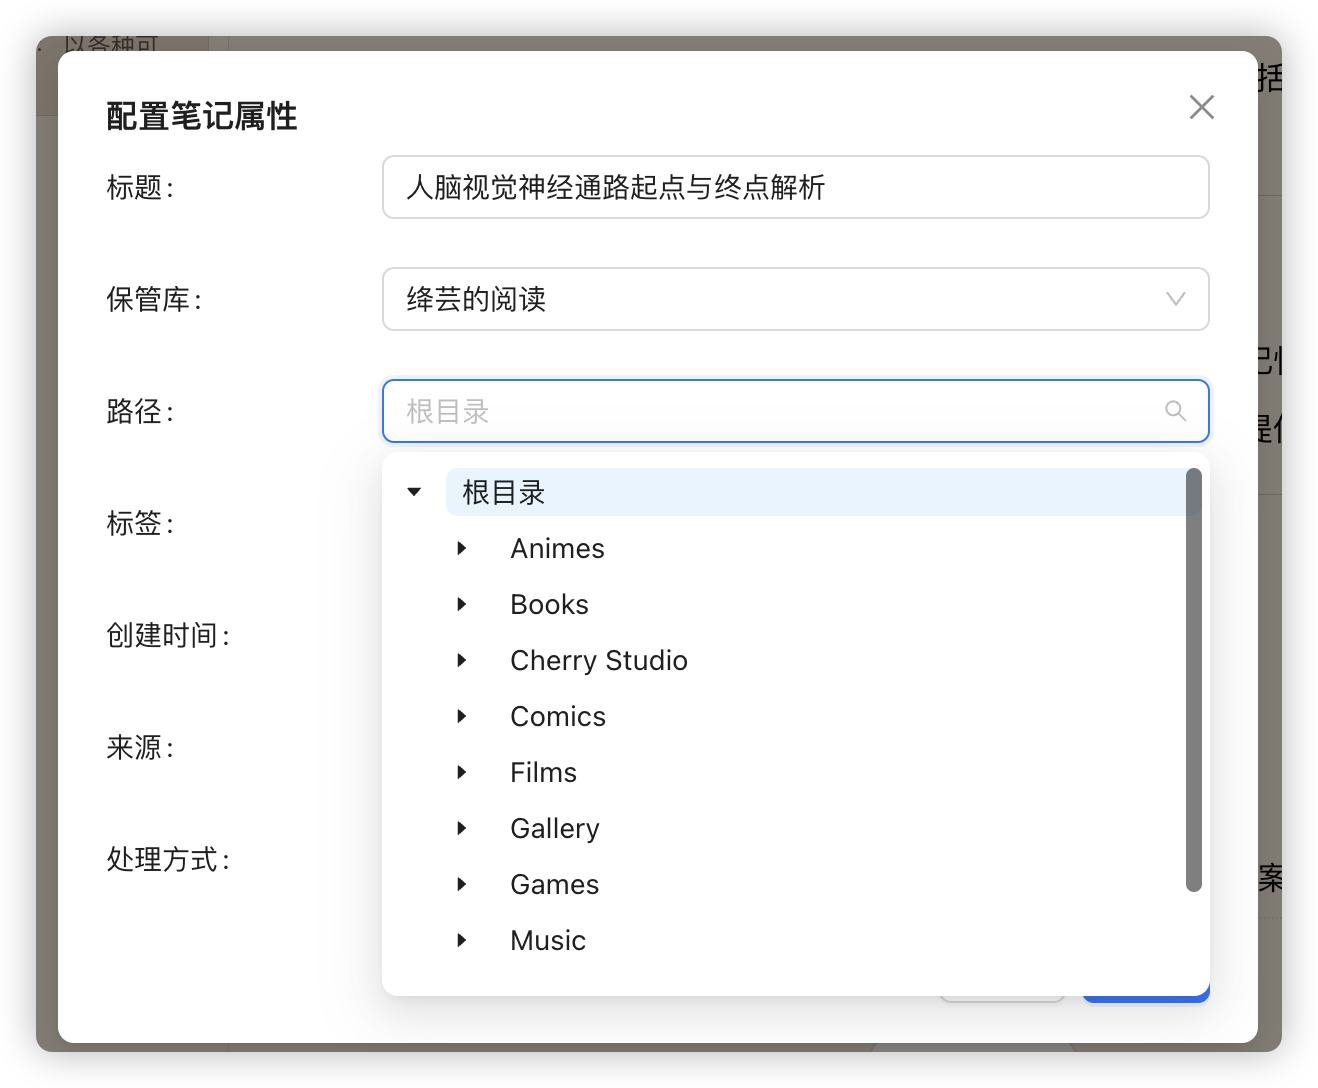Viewport: 1318px width, 1088px height.
Task: Select the Gallery folder
Action: point(554,828)
